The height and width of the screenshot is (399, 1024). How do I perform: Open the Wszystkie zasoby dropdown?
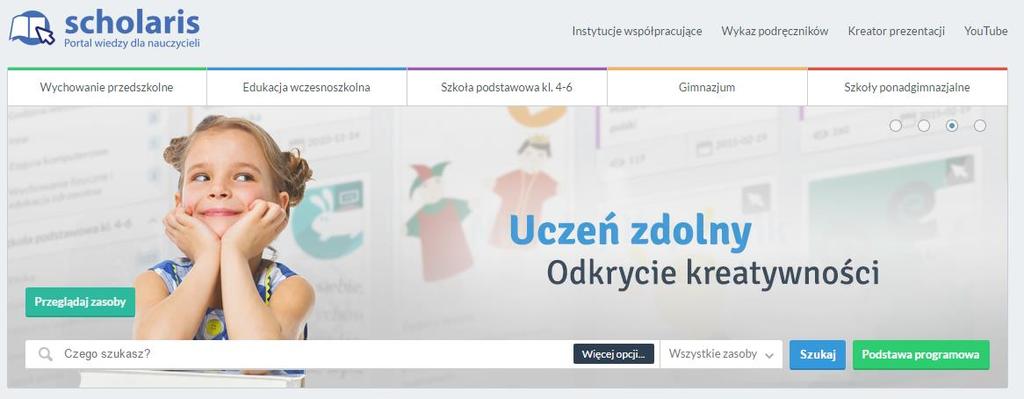point(721,355)
